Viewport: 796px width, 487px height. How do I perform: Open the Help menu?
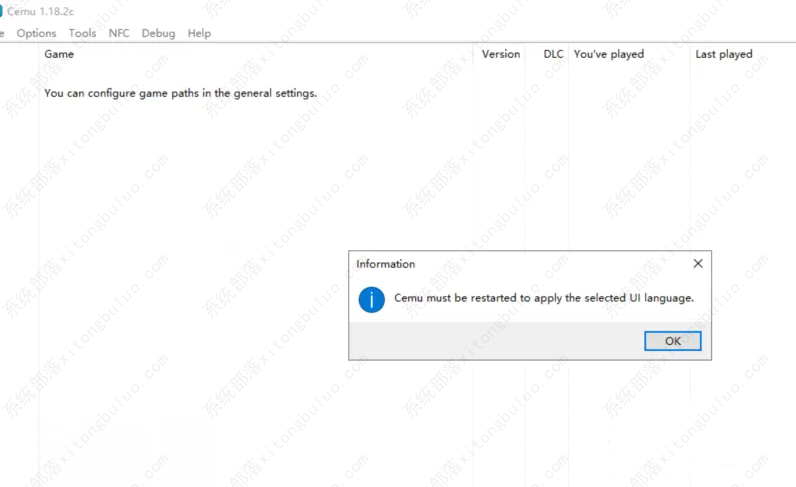[199, 33]
